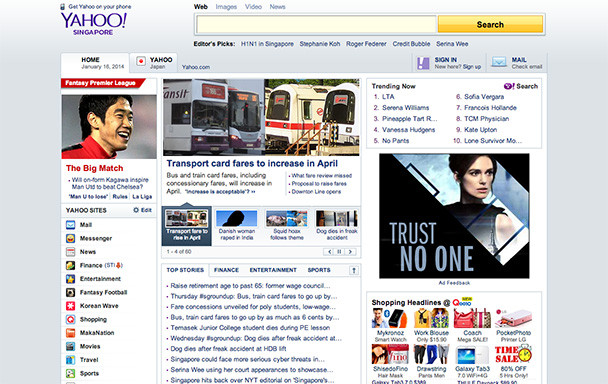Viewport: 608px width, 384px height.
Task: Open trending topic Sofia Vergara
Action: point(484,97)
